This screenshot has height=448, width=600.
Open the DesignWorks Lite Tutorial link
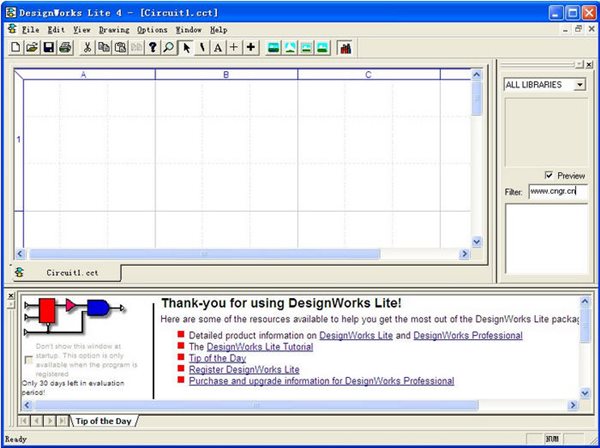[x=260, y=347]
